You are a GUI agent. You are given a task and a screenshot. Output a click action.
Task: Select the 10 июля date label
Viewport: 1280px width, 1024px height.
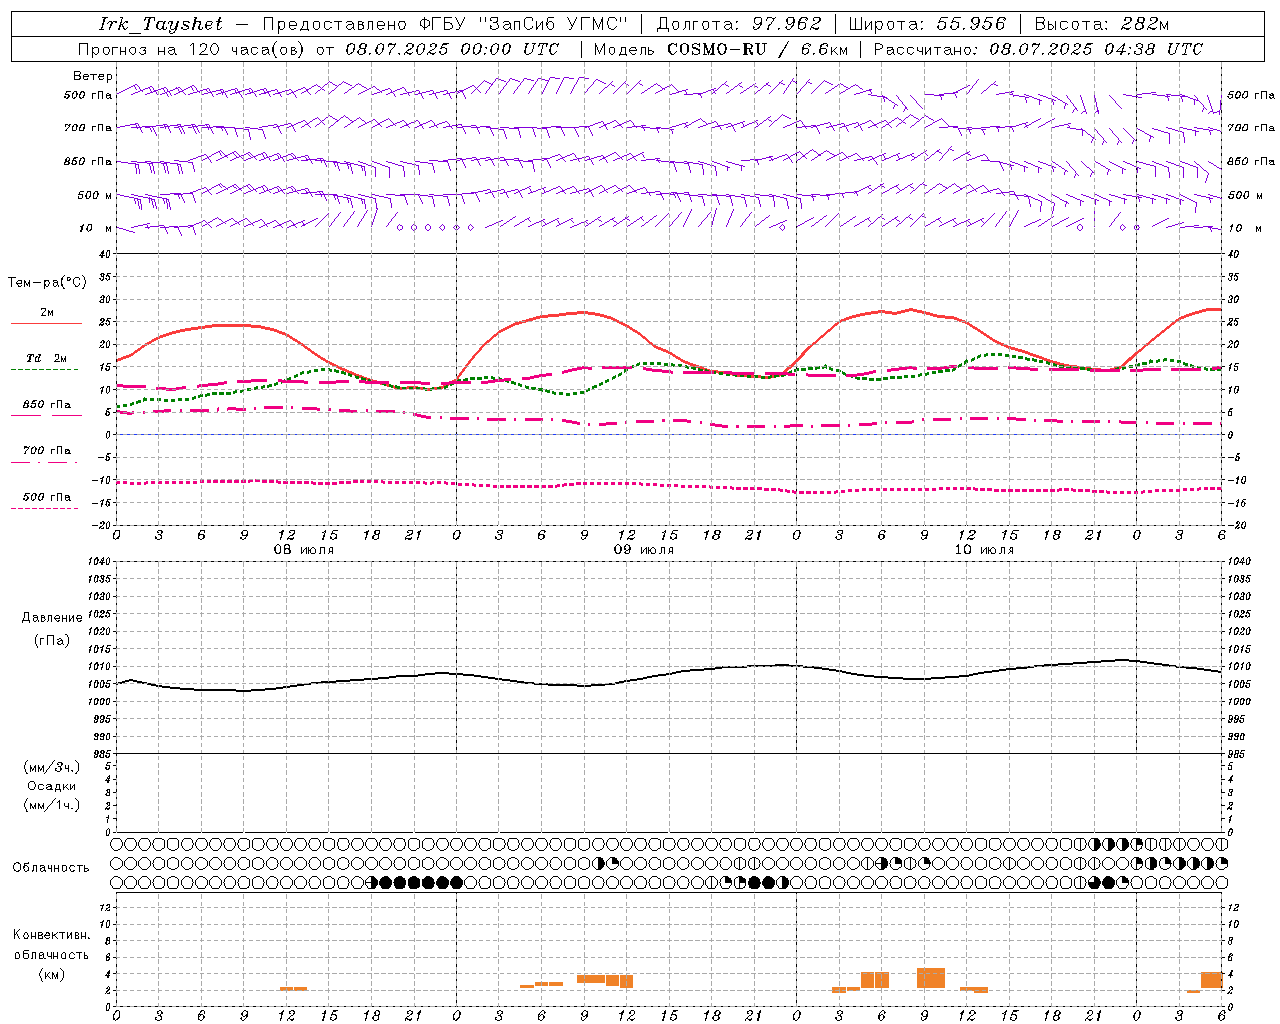coord(984,550)
